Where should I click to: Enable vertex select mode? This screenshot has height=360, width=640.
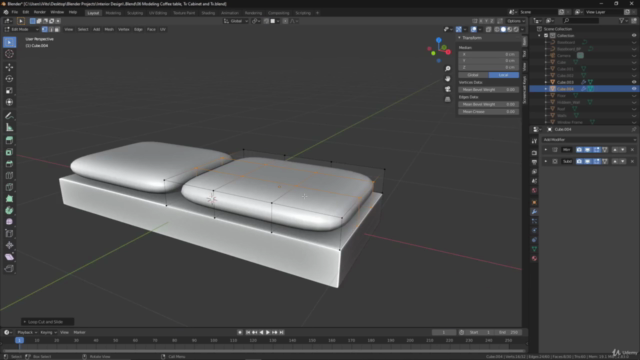44,29
